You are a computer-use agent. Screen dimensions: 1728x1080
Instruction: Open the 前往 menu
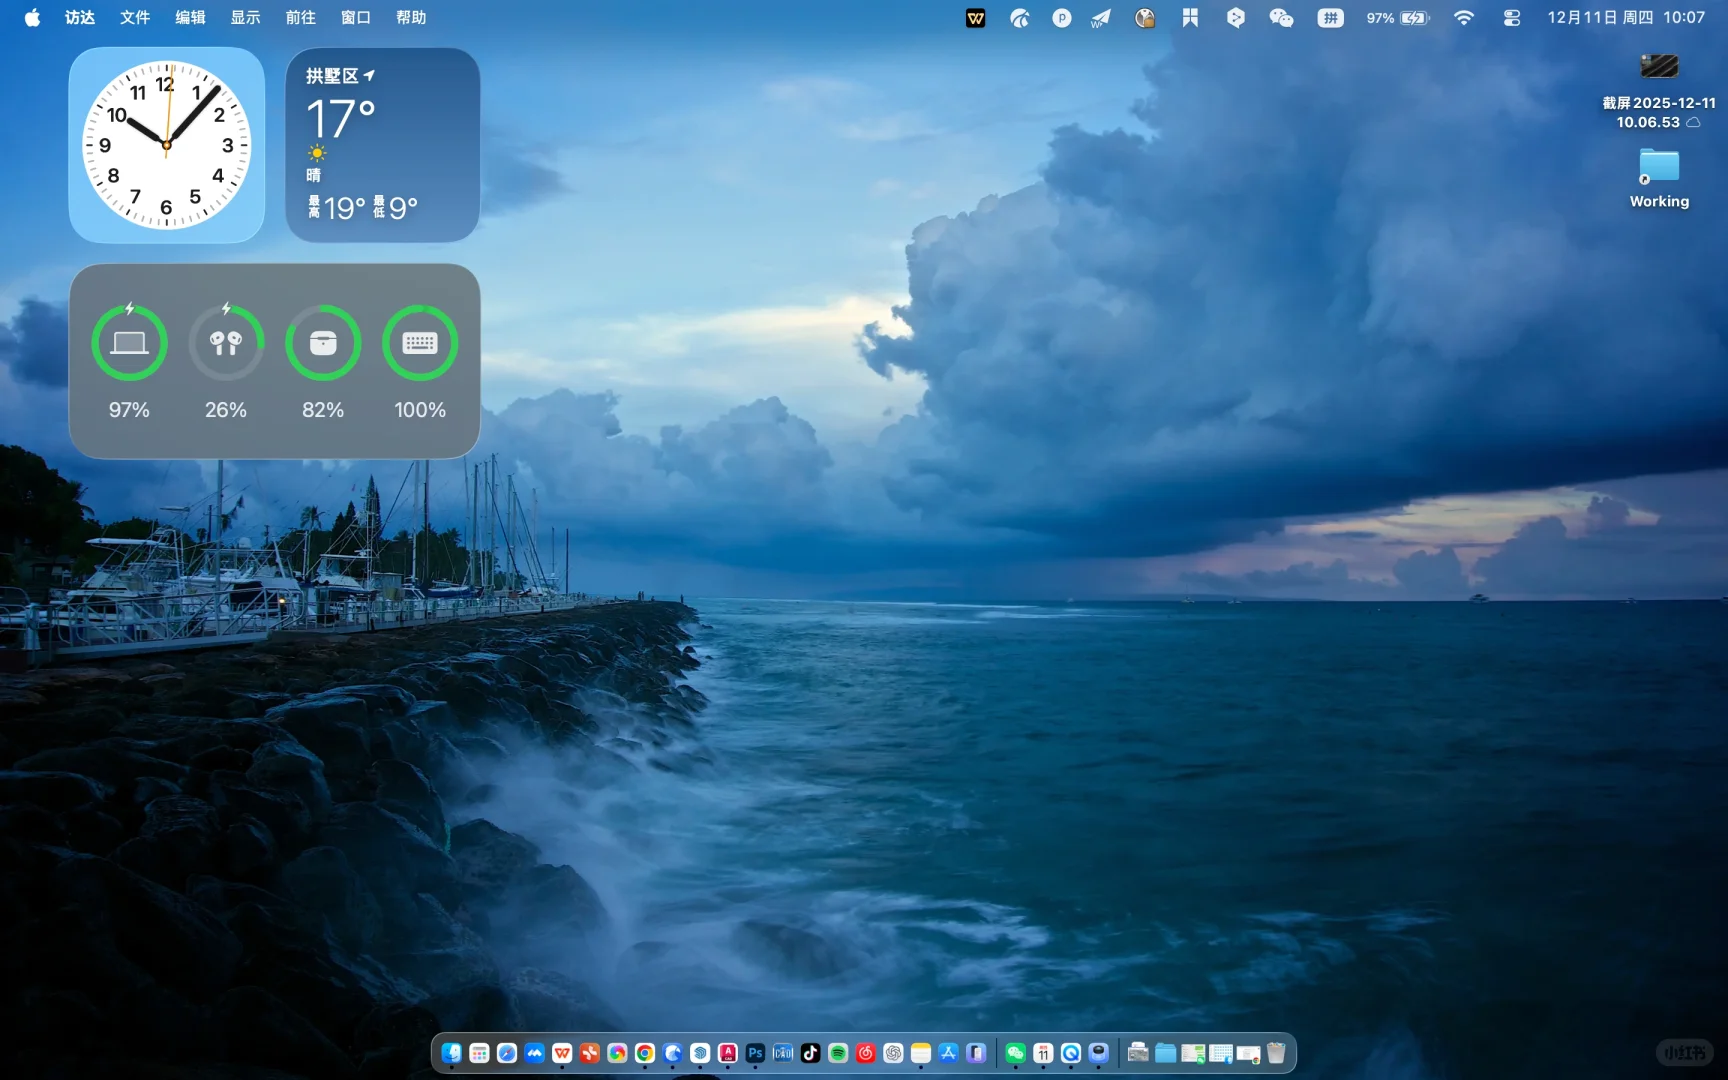click(x=299, y=17)
